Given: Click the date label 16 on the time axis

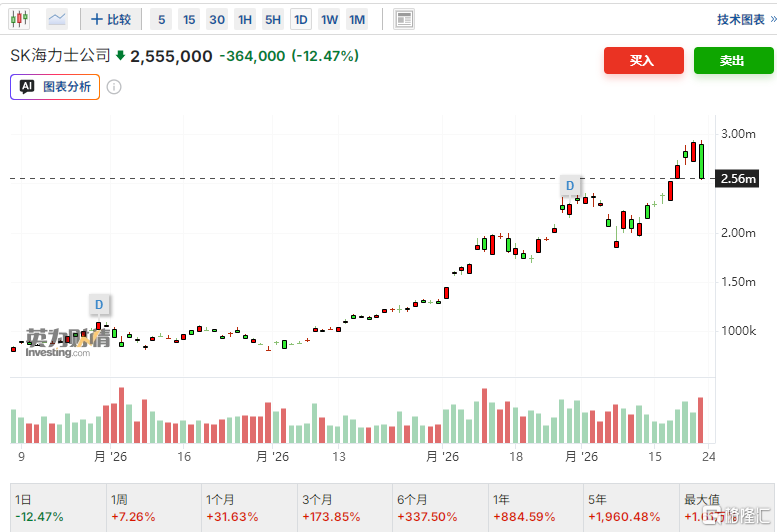Looking at the screenshot, I should click(184, 456).
